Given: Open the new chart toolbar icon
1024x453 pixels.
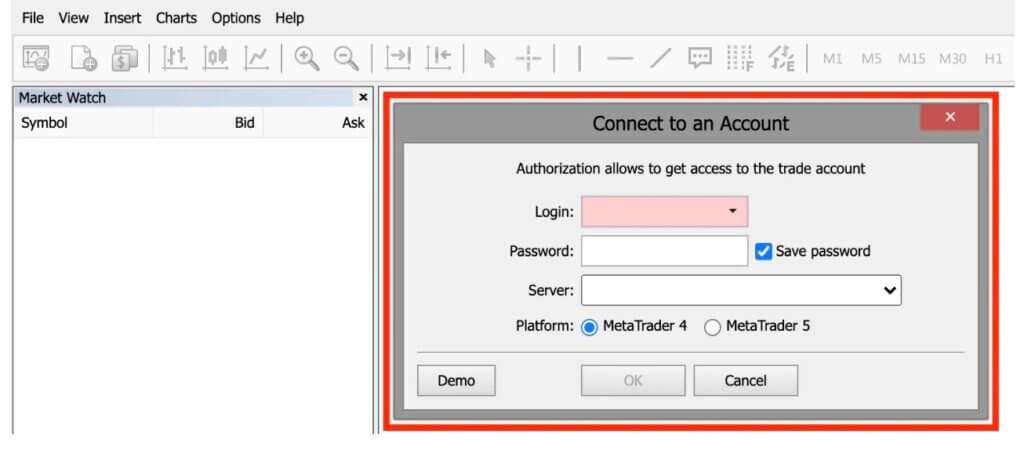Looking at the screenshot, I should click(35, 59).
